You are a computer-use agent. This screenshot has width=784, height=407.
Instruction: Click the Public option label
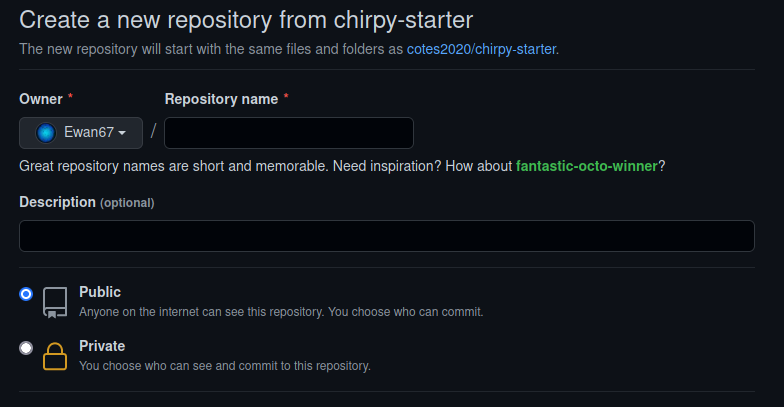(x=100, y=292)
